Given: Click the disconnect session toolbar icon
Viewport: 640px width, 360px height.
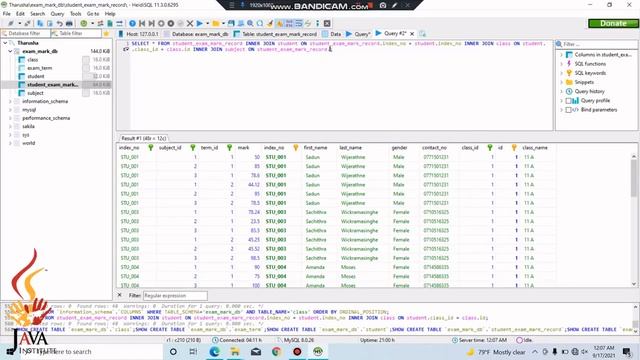Looking at the screenshot, I should pyautogui.click(x=27, y=24).
